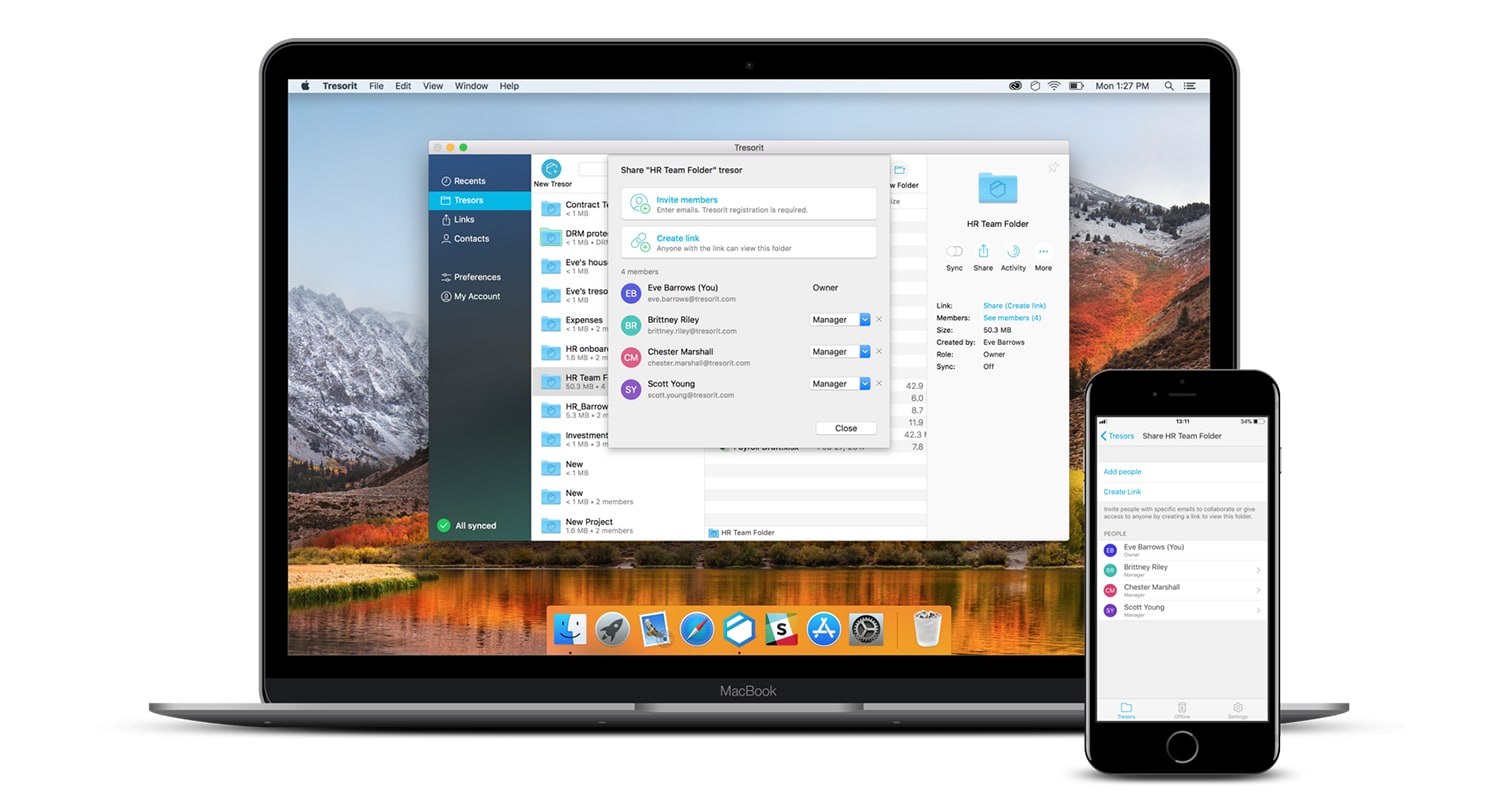Click Eve Barrows EB avatar in share dialog
Screen dimensions: 1500x800
631,293
